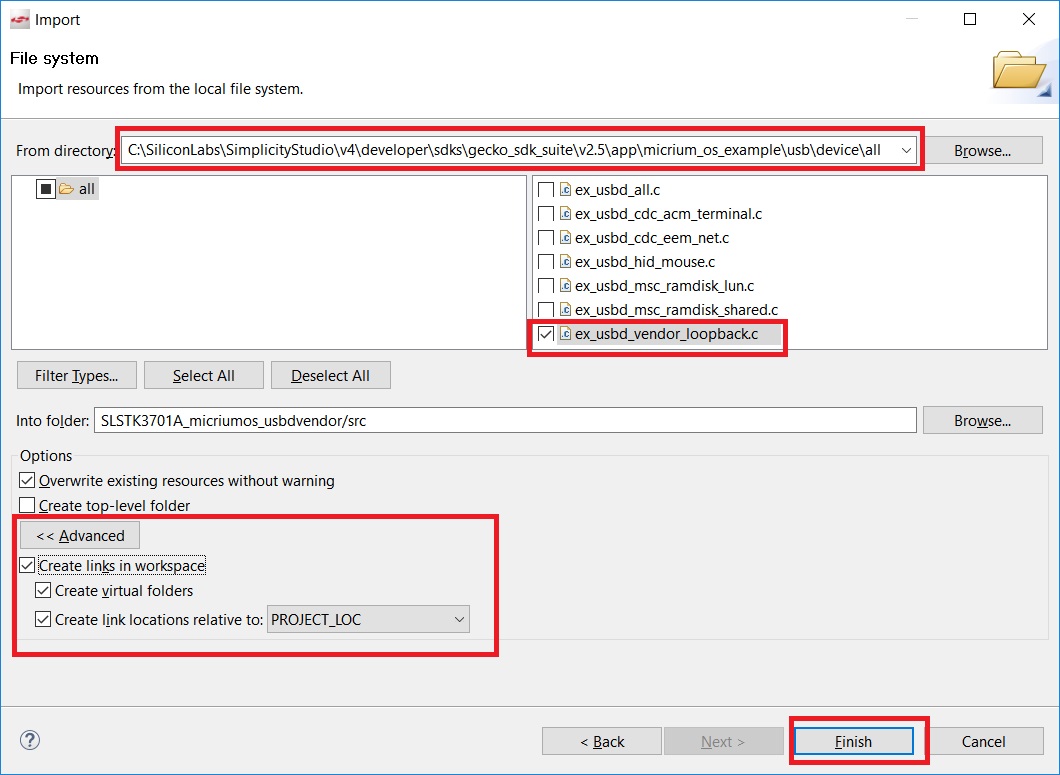Click the ex_usbd_cdc_eem_net.c file icon

click(565, 238)
